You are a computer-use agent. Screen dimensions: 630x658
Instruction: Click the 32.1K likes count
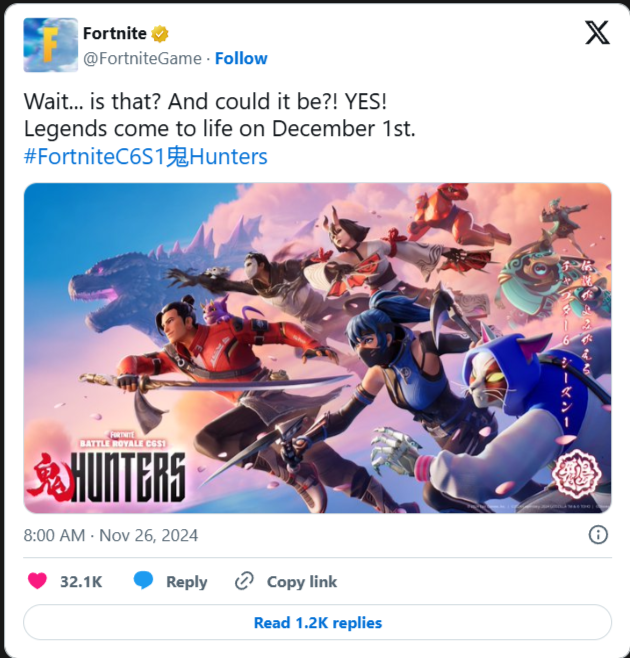tap(81, 582)
